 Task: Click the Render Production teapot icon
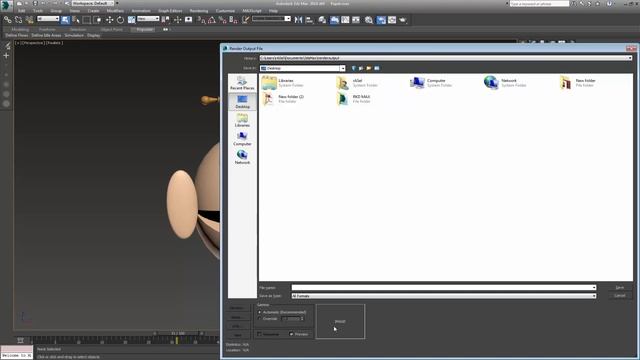pyautogui.click(x=403, y=20)
